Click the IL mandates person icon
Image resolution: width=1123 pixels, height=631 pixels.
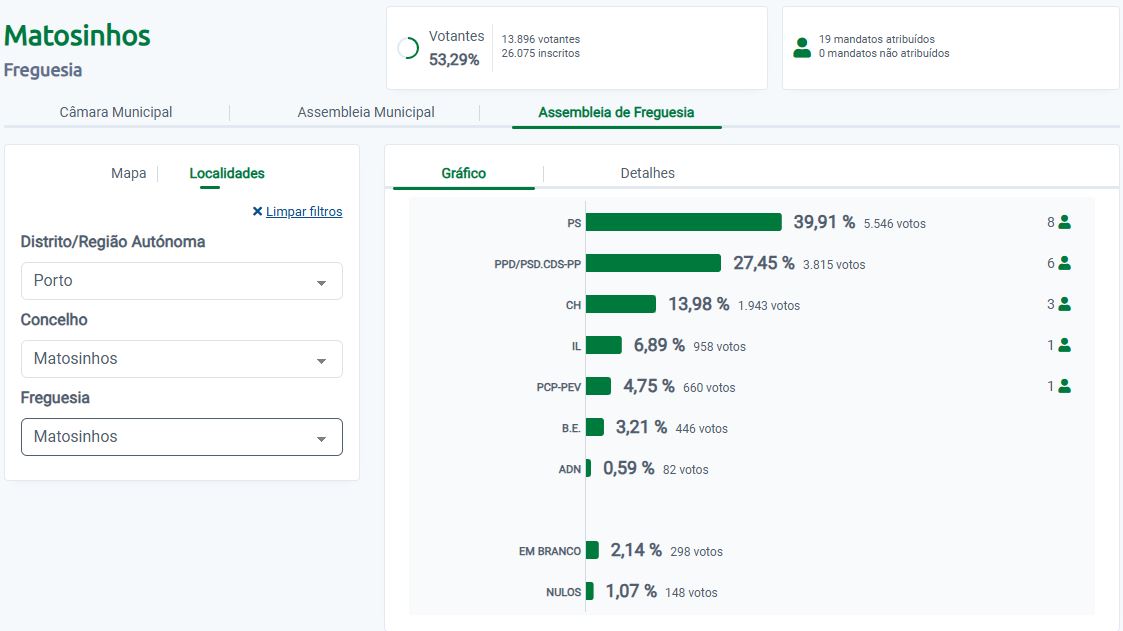tap(1064, 345)
